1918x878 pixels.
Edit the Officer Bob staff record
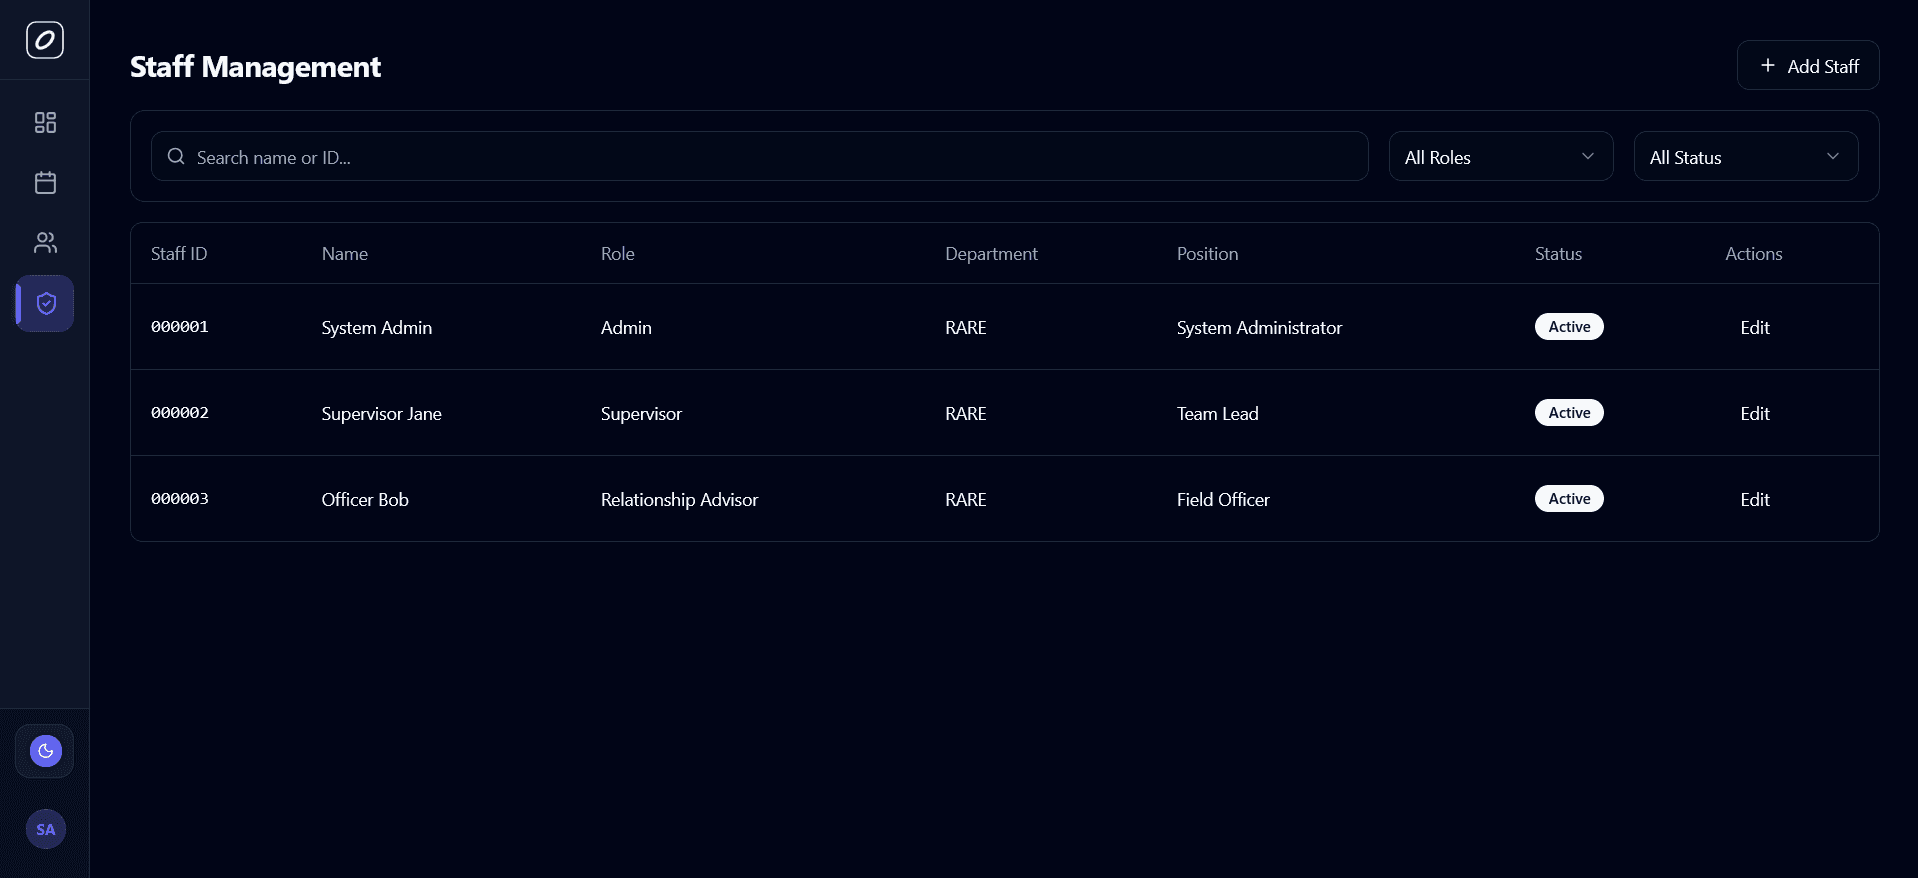[1754, 500]
